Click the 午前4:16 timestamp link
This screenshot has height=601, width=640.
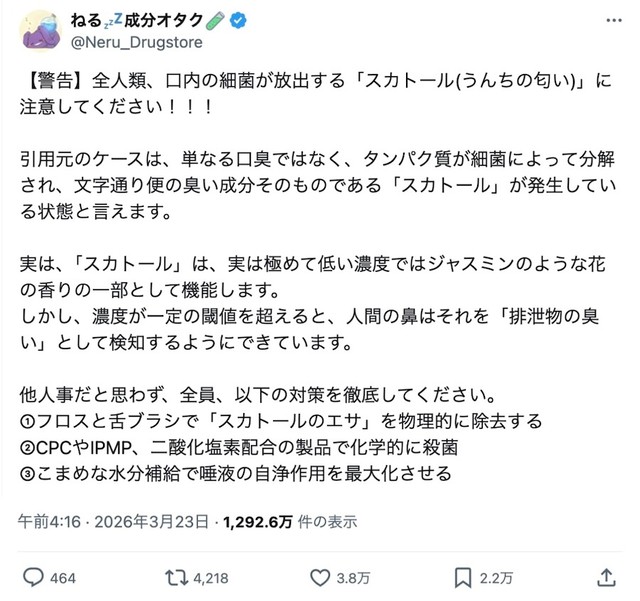point(48,521)
